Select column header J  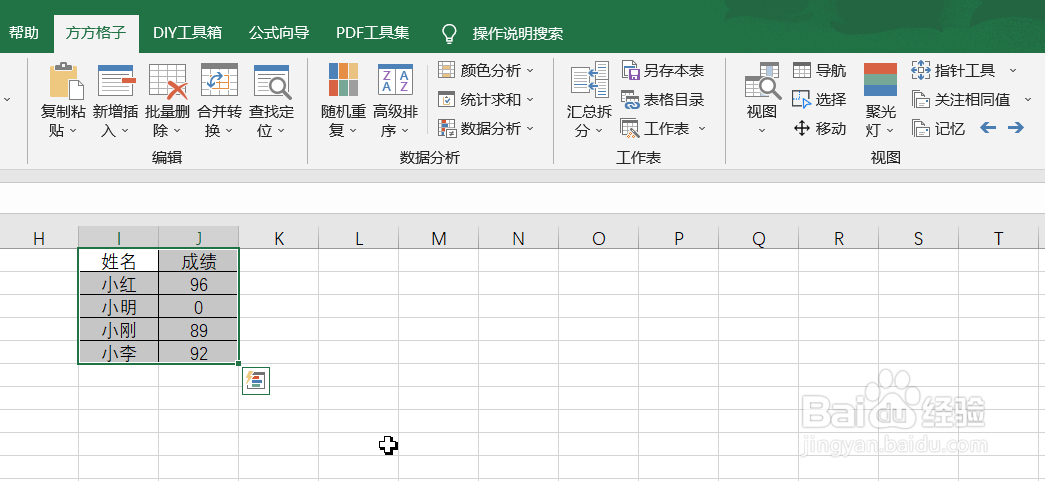[x=199, y=238]
